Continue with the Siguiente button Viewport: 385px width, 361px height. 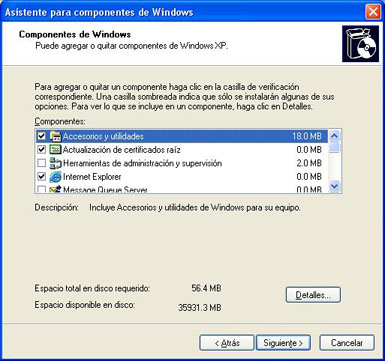pos(283,343)
